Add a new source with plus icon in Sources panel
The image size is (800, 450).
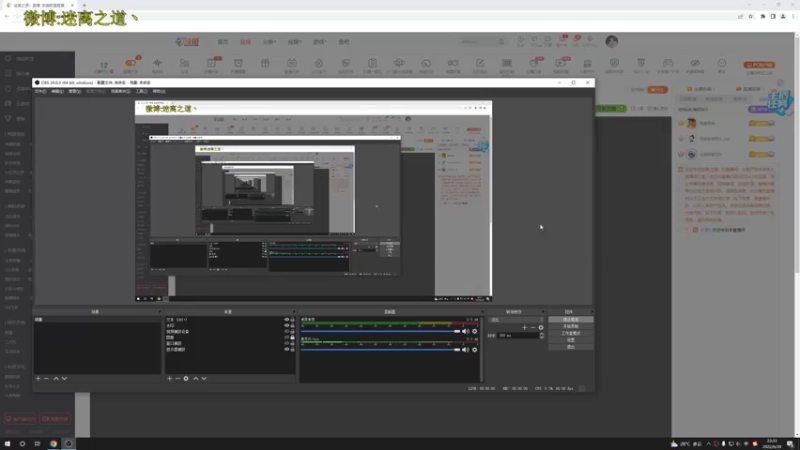pyautogui.click(x=169, y=379)
